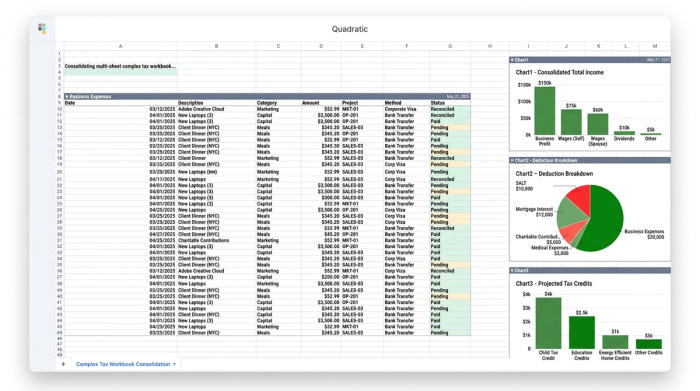Screen dimensions: 700x391
Task: Select column A header
Action: click(121, 46)
